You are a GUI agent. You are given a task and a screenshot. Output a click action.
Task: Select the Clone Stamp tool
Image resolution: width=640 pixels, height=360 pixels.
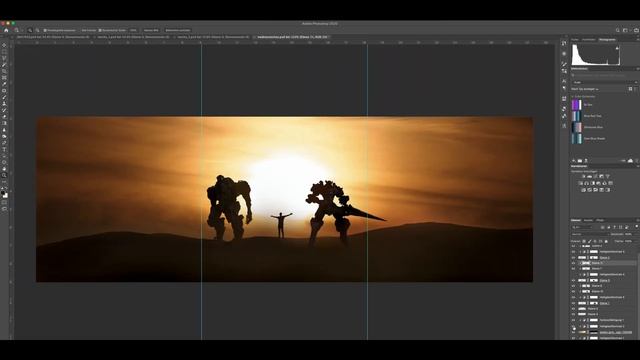point(4,104)
